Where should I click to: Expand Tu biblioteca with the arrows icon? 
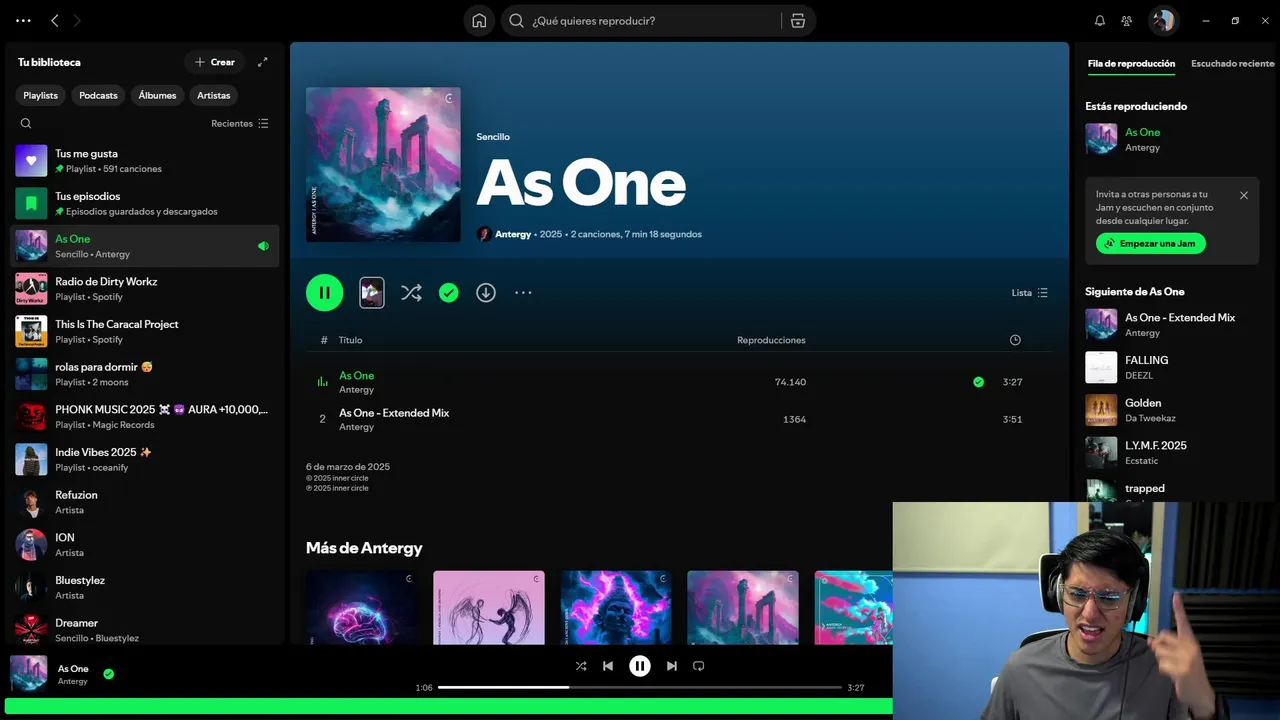click(x=262, y=62)
